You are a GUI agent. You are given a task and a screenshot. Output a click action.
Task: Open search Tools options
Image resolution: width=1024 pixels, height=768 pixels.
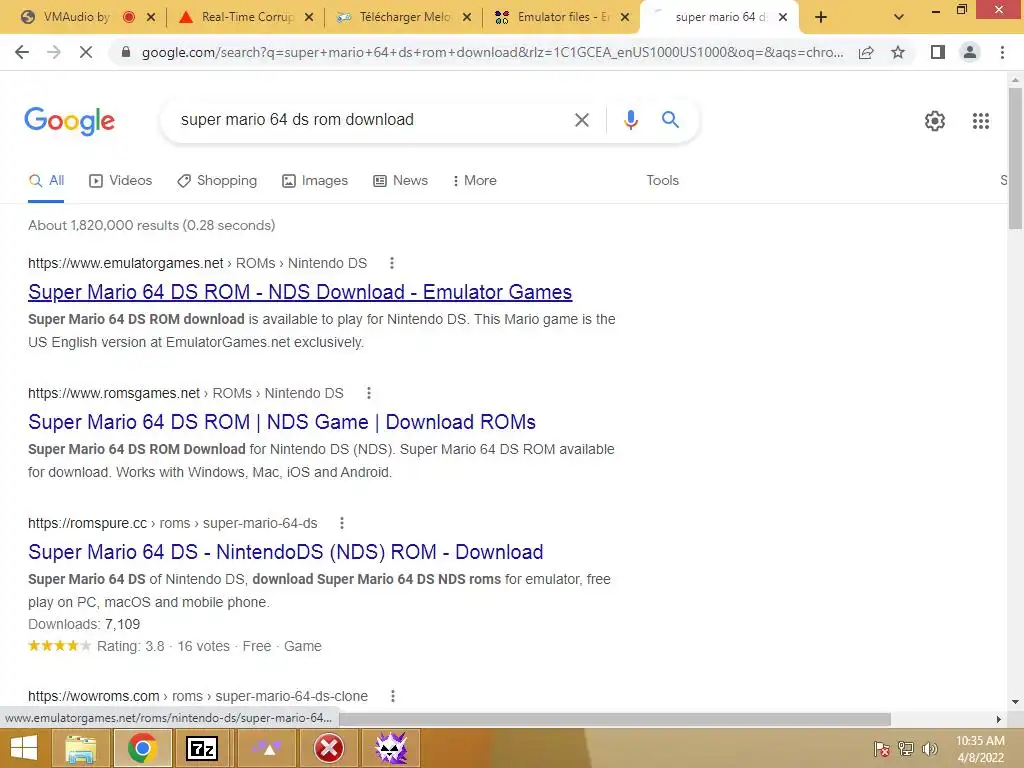click(x=662, y=181)
